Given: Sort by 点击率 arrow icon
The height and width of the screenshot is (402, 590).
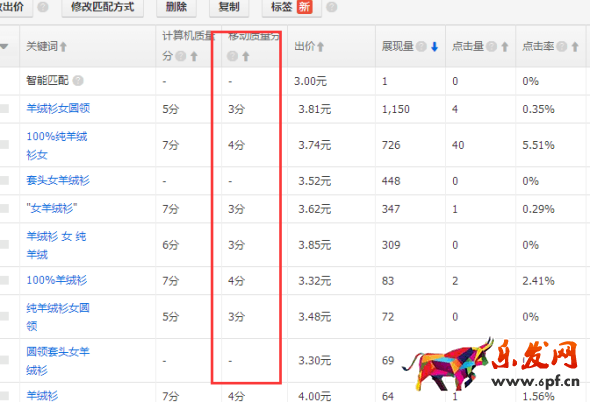Looking at the screenshot, I should tap(575, 47).
